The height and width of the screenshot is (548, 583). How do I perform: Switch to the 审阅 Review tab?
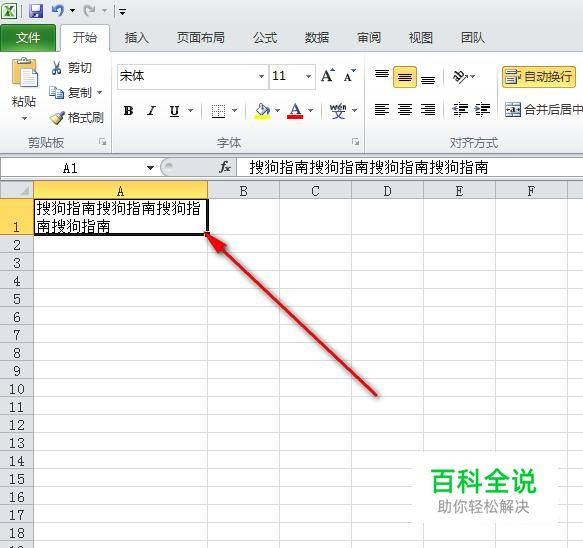(x=369, y=38)
